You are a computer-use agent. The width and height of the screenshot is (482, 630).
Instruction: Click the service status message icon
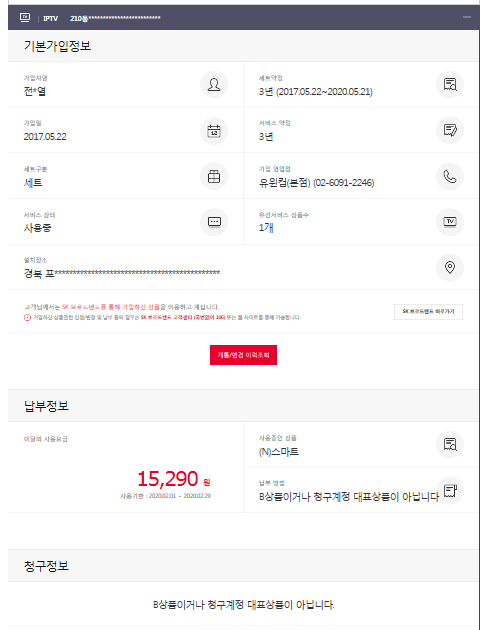click(x=214, y=222)
